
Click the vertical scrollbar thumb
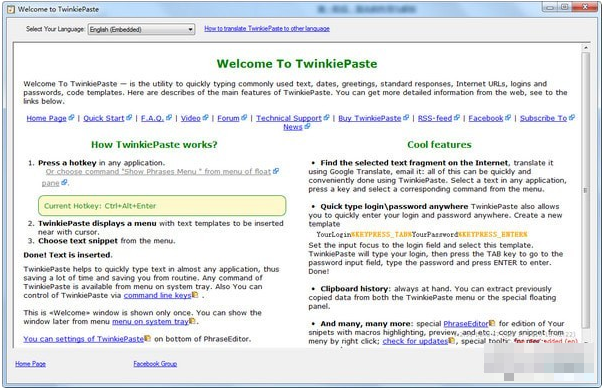tap(586, 190)
